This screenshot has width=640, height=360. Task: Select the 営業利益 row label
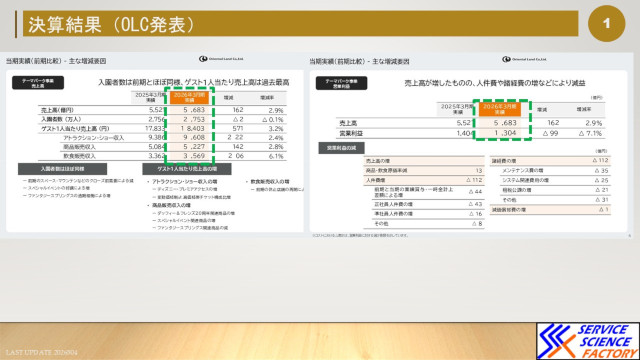[x=351, y=133]
